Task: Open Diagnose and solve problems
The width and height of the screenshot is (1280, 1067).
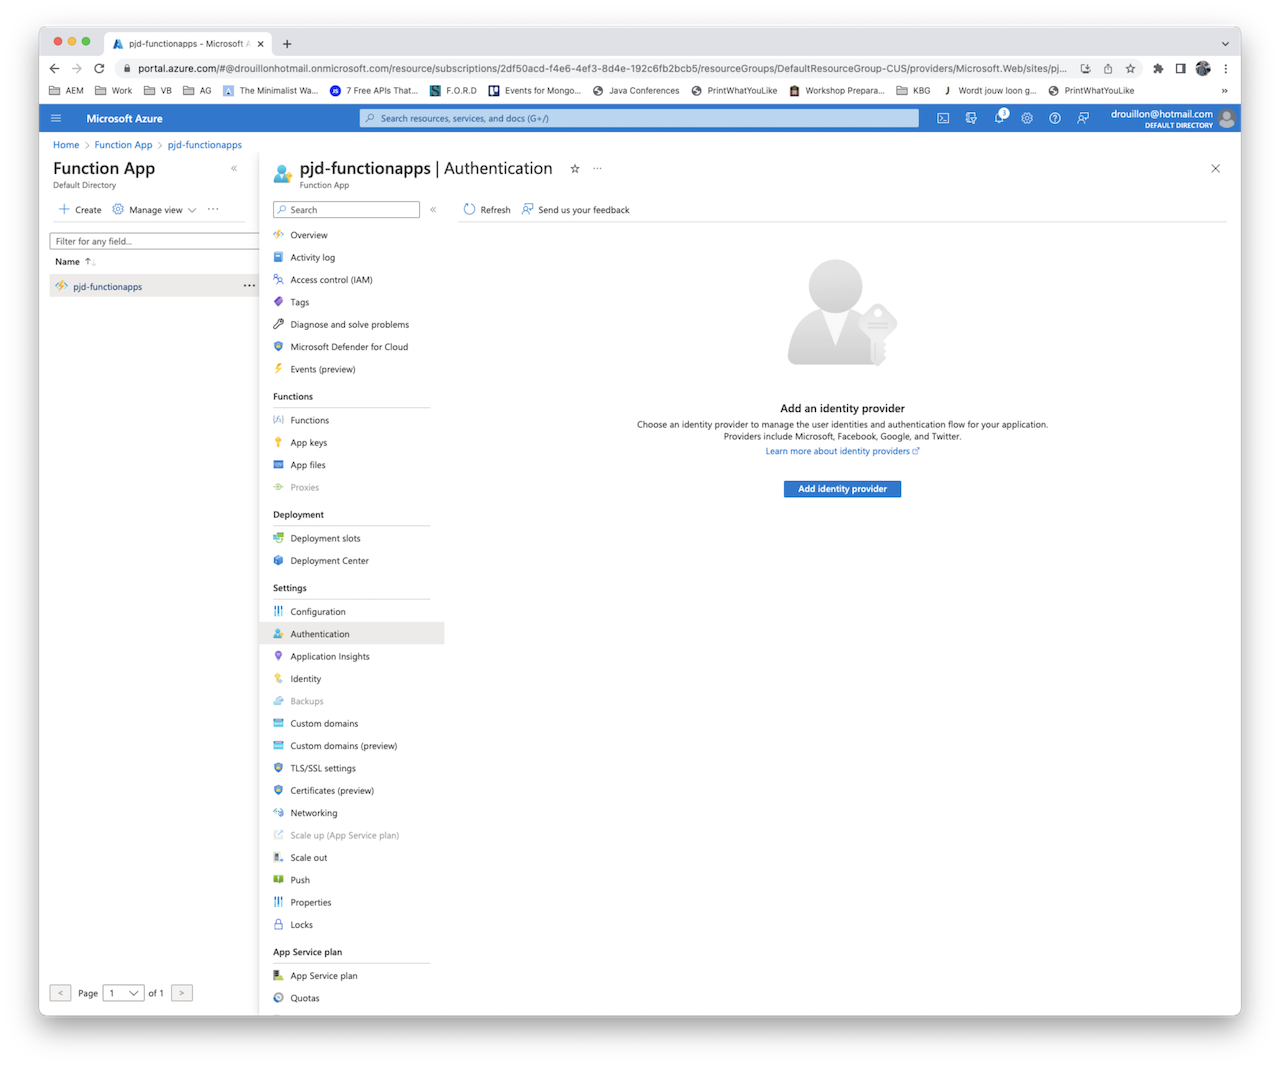Action: (x=351, y=325)
